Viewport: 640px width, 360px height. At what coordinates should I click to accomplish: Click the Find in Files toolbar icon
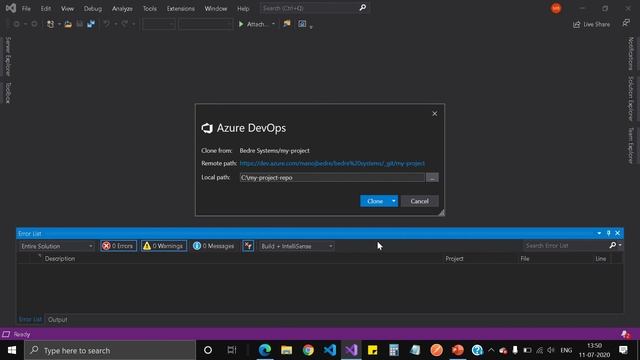click(x=287, y=24)
